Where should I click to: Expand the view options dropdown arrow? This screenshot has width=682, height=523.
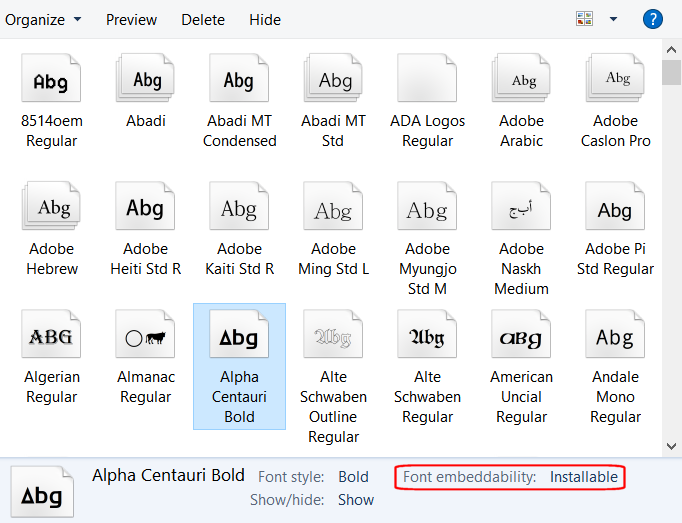tap(613, 19)
